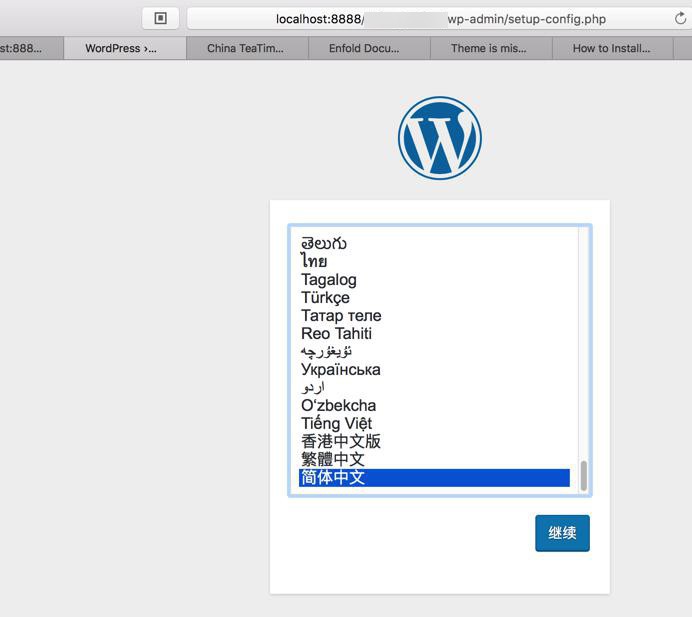
Task: Click the sidebar toggle icon beside address bar
Action: 161,19
